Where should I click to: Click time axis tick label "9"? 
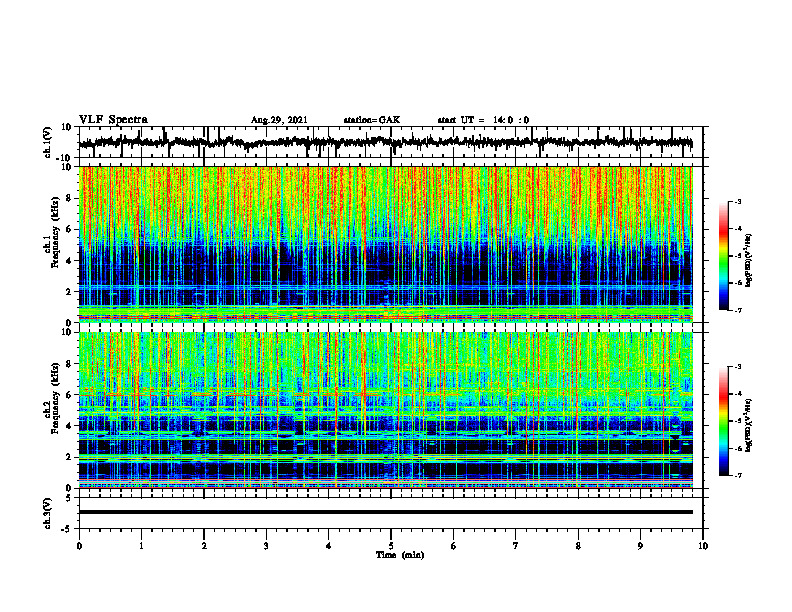pos(640,546)
